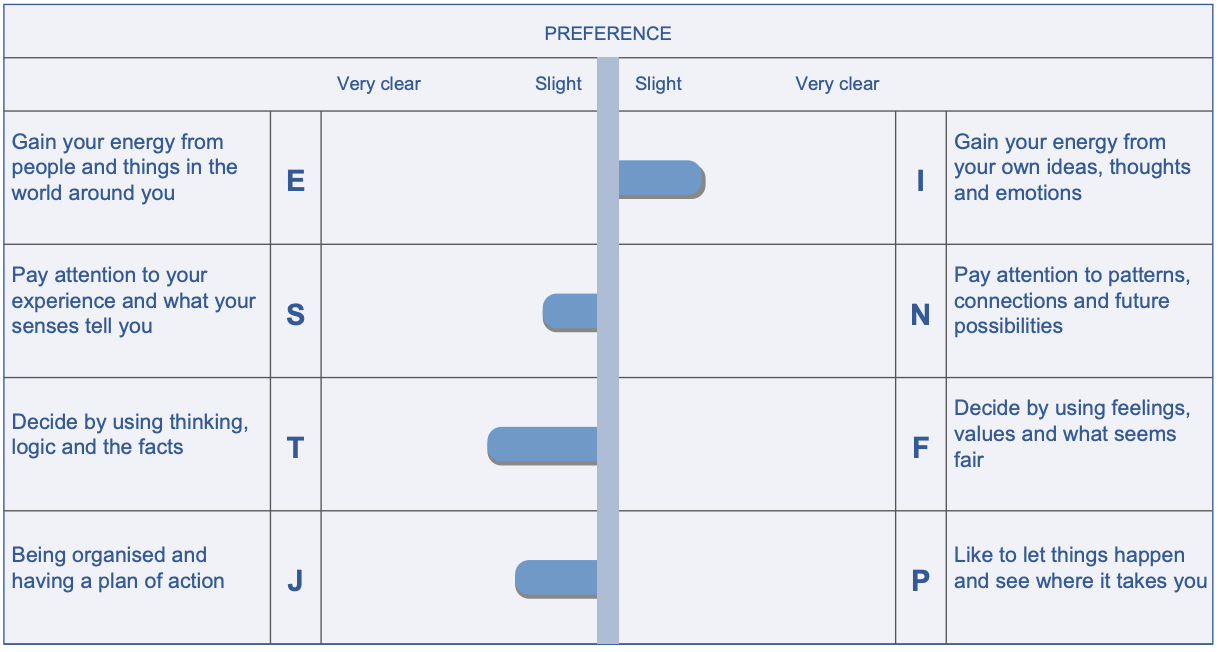This screenshot has height=652, width=1222.
Task: Click the left 'Very clear' scale label
Action: (379, 84)
